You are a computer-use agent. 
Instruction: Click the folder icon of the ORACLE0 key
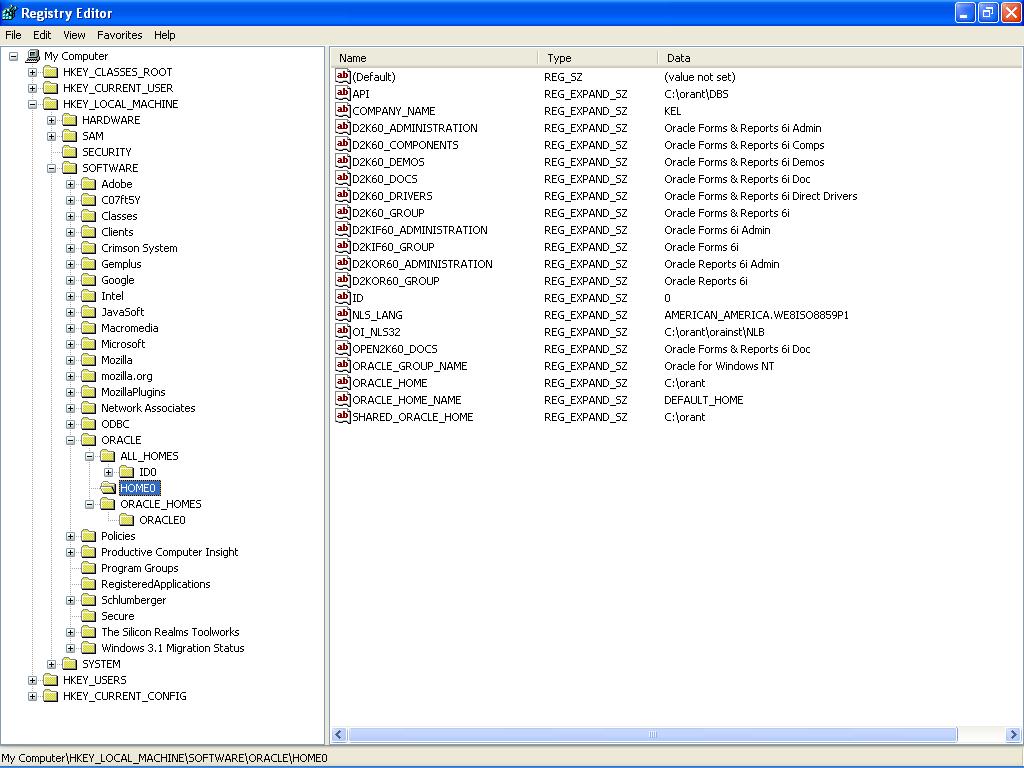[126, 520]
